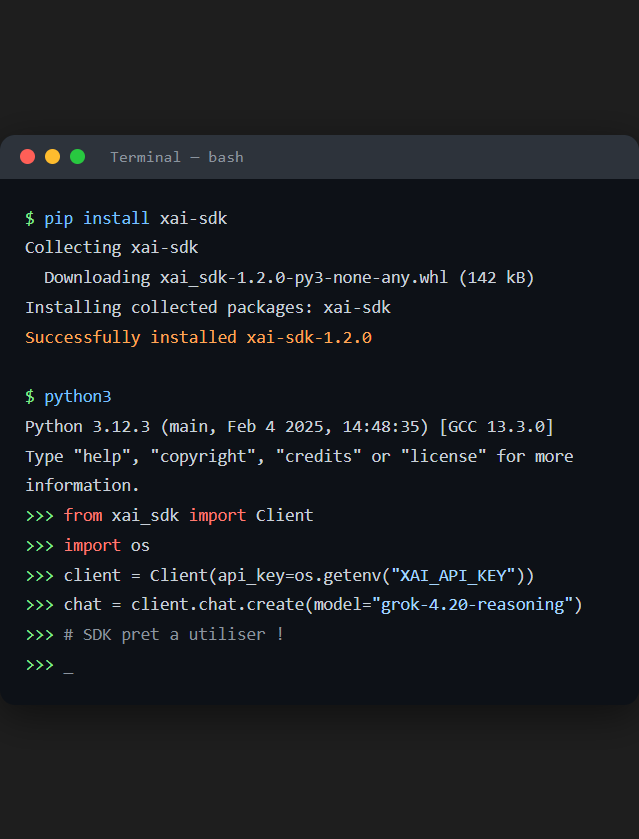Click the "XAI_API_KEY" string

click(x=453, y=575)
